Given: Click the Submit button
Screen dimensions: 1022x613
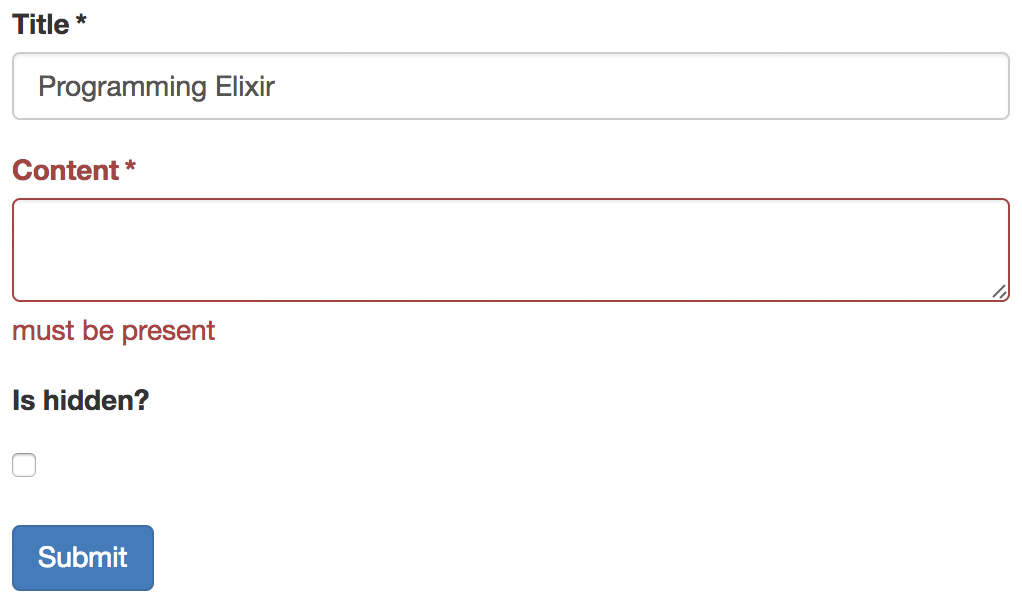Looking at the screenshot, I should 83,558.
